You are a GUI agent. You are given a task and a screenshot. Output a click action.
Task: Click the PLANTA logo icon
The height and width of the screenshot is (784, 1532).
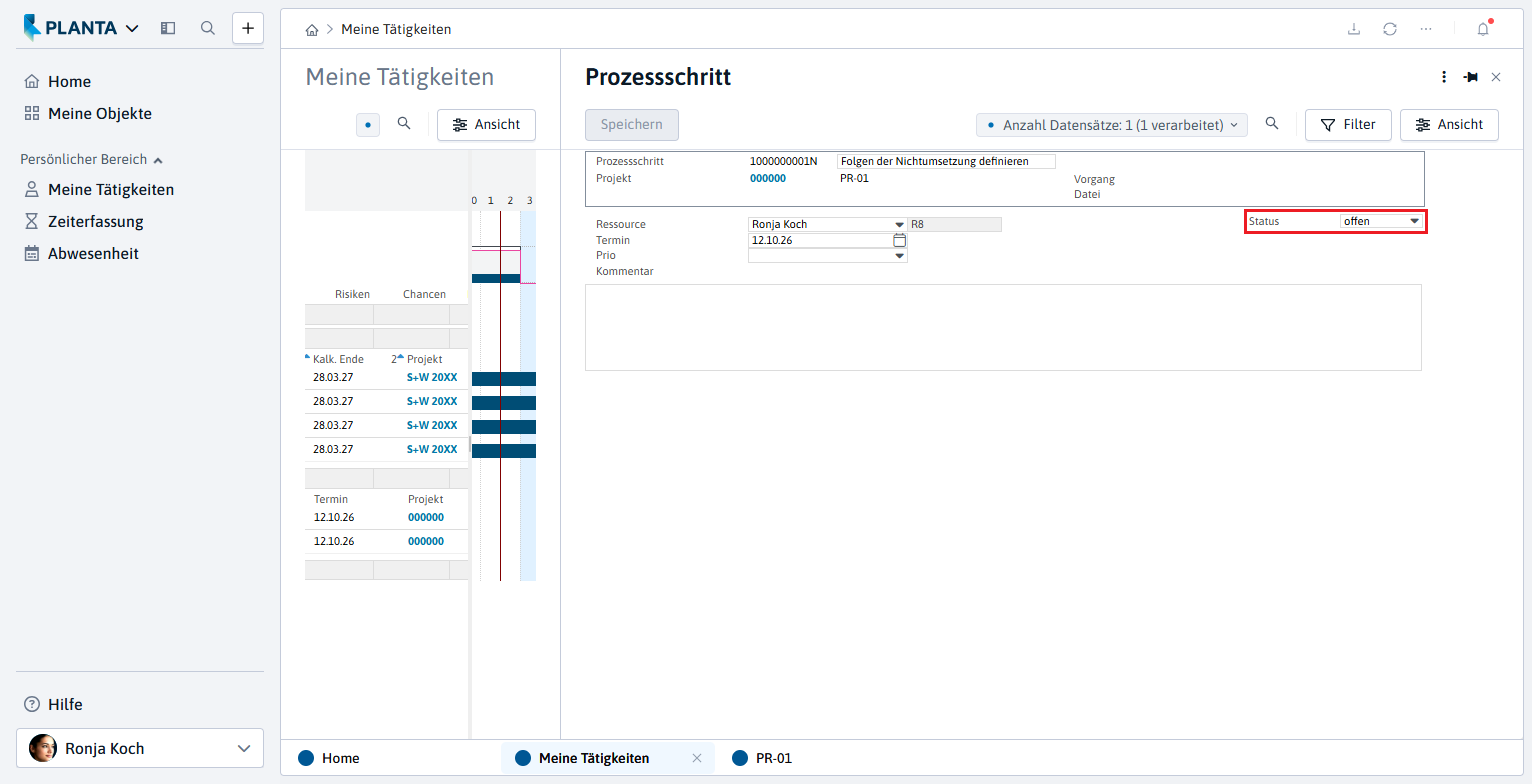(x=32, y=28)
